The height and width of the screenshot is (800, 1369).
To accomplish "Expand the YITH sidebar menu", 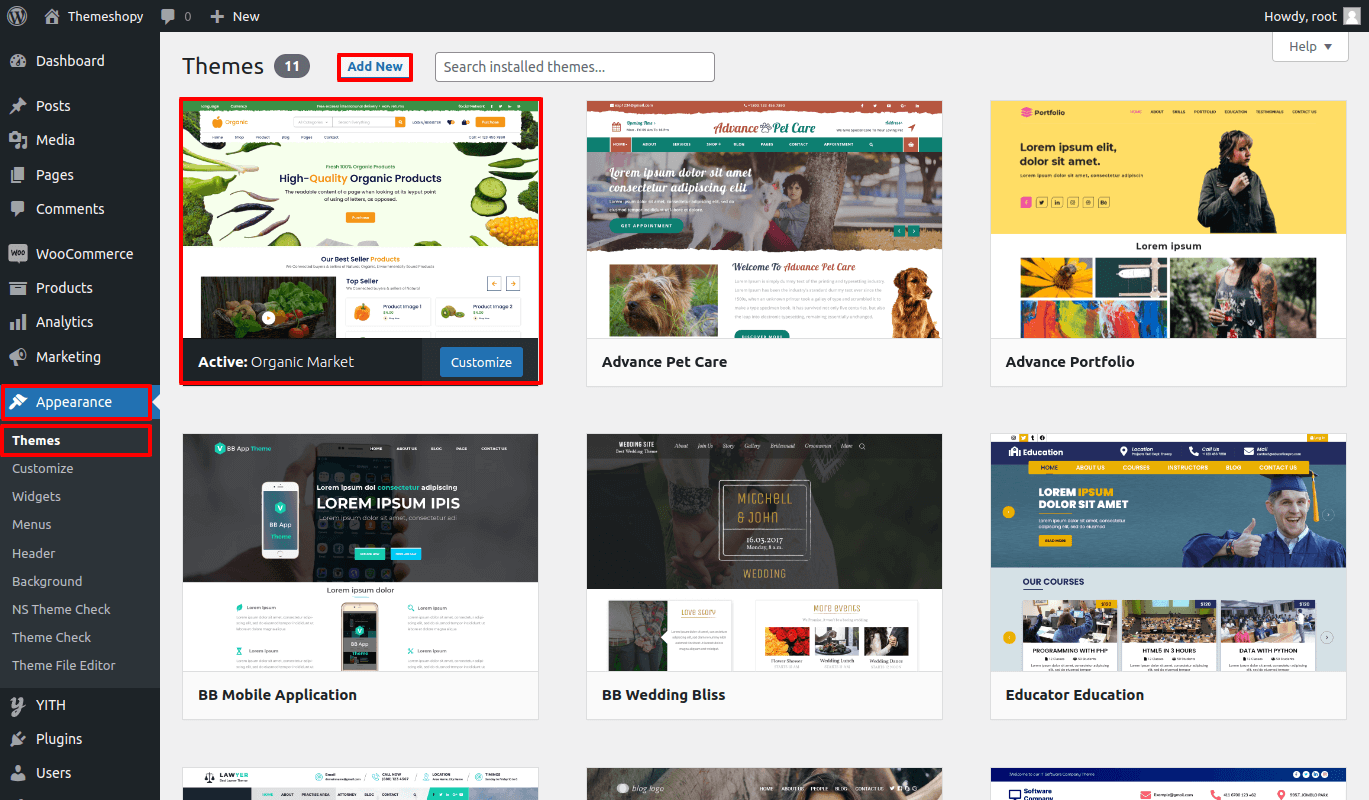I will coord(50,705).
